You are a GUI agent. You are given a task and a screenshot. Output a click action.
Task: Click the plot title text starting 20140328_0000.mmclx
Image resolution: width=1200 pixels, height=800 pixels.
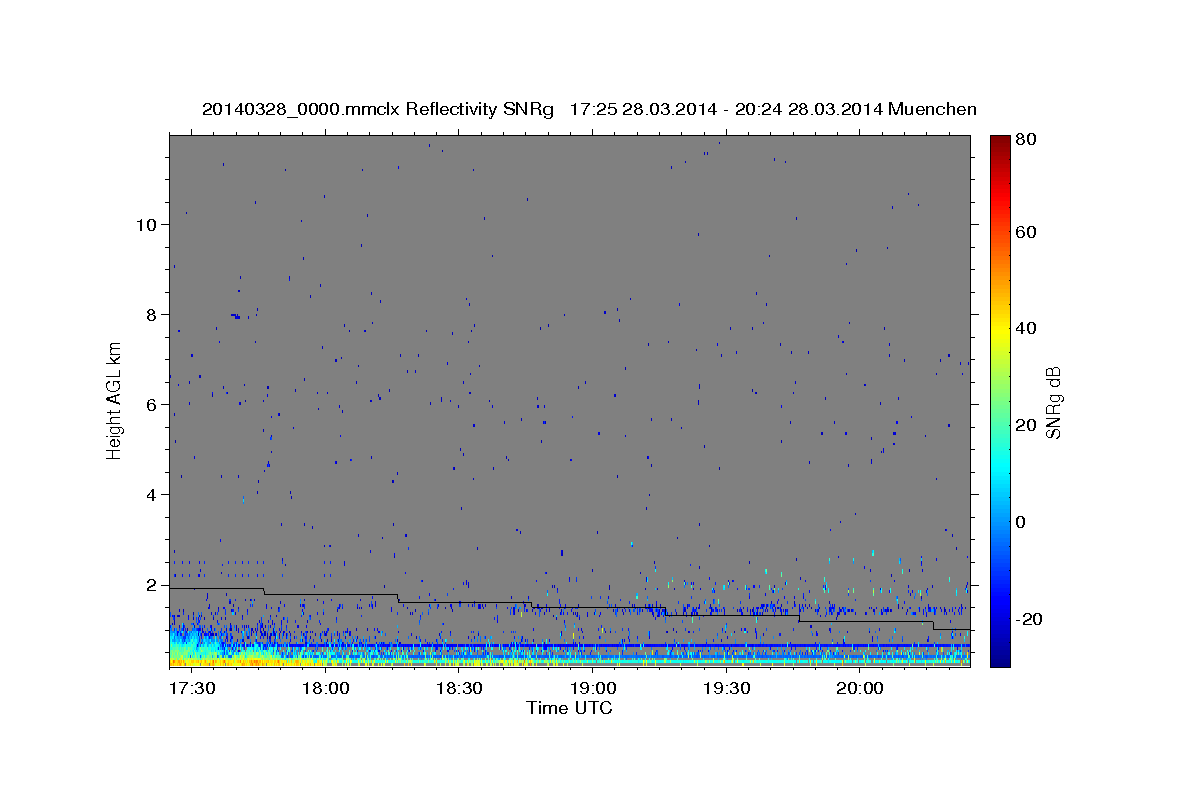click(589, 109)
